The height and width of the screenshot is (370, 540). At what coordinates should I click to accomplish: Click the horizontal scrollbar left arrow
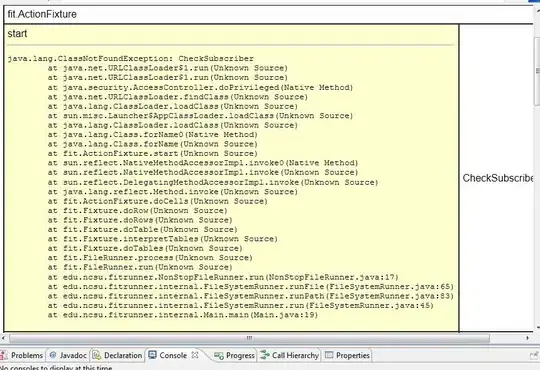tap(3, 338)
